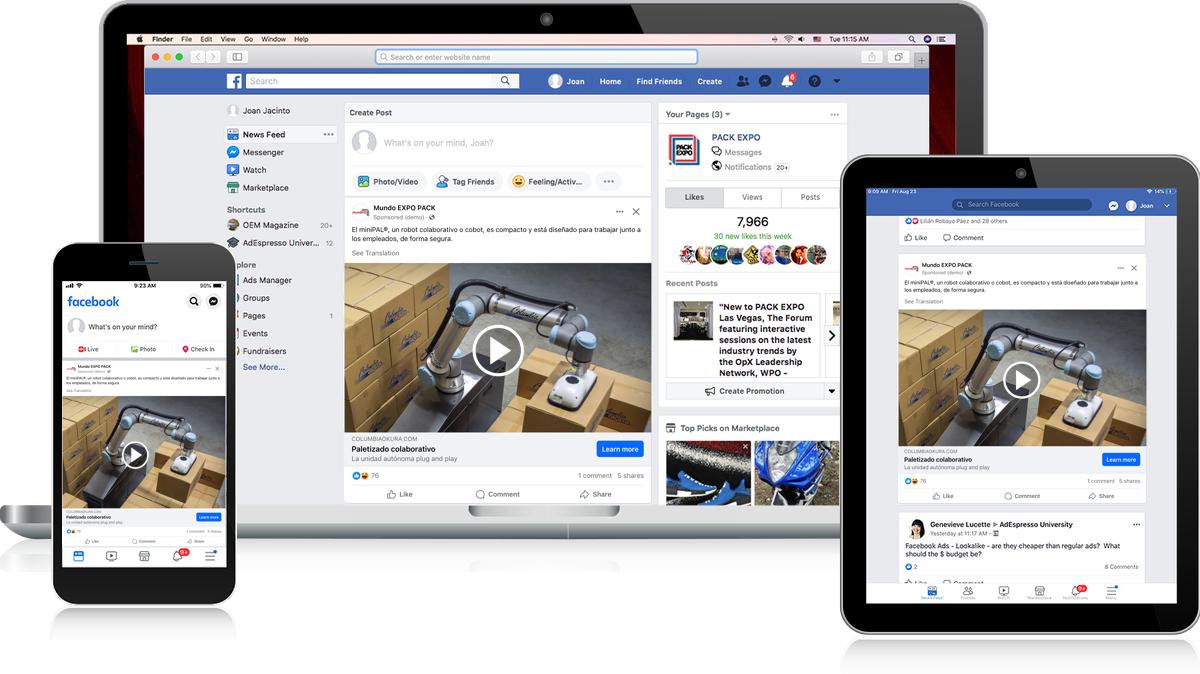Viewport: 1200px width, 674px height.
Task: Tap Friends in the tablet bottom bar
Action: pos(968,593)
